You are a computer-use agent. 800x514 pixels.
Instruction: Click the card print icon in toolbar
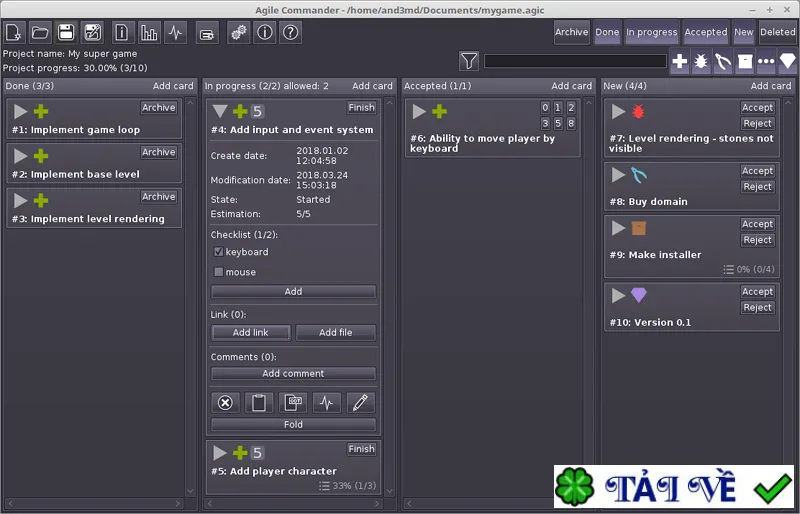pos(207,33)
